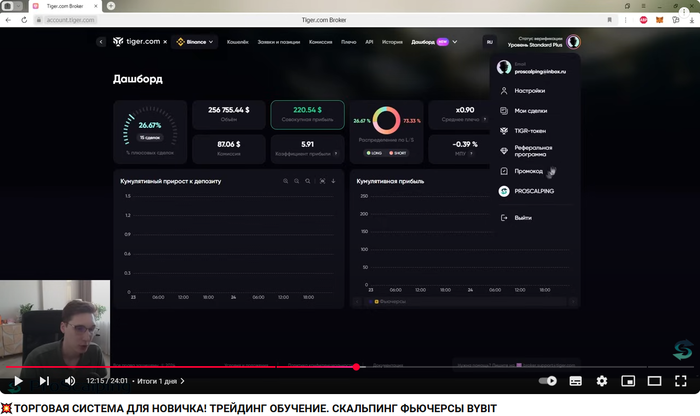Download the cumulative growth chart

coord(333,181)
